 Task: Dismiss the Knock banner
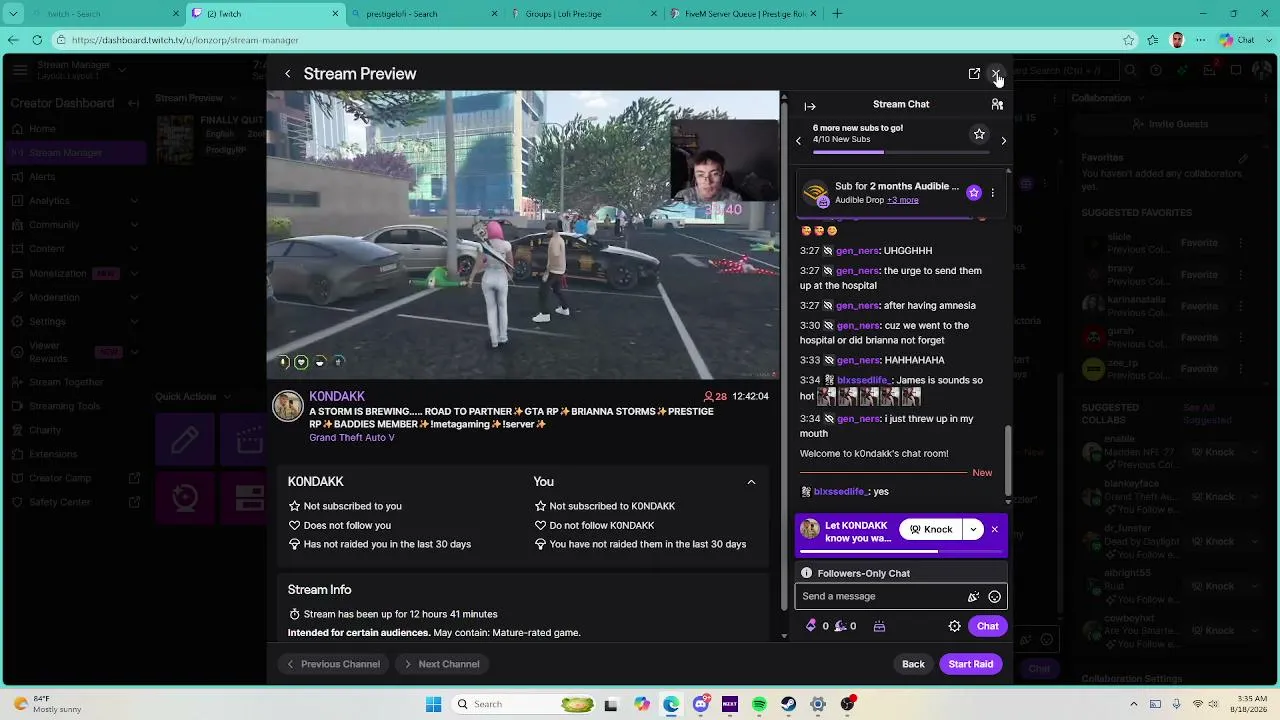click(x=994, y=529)
